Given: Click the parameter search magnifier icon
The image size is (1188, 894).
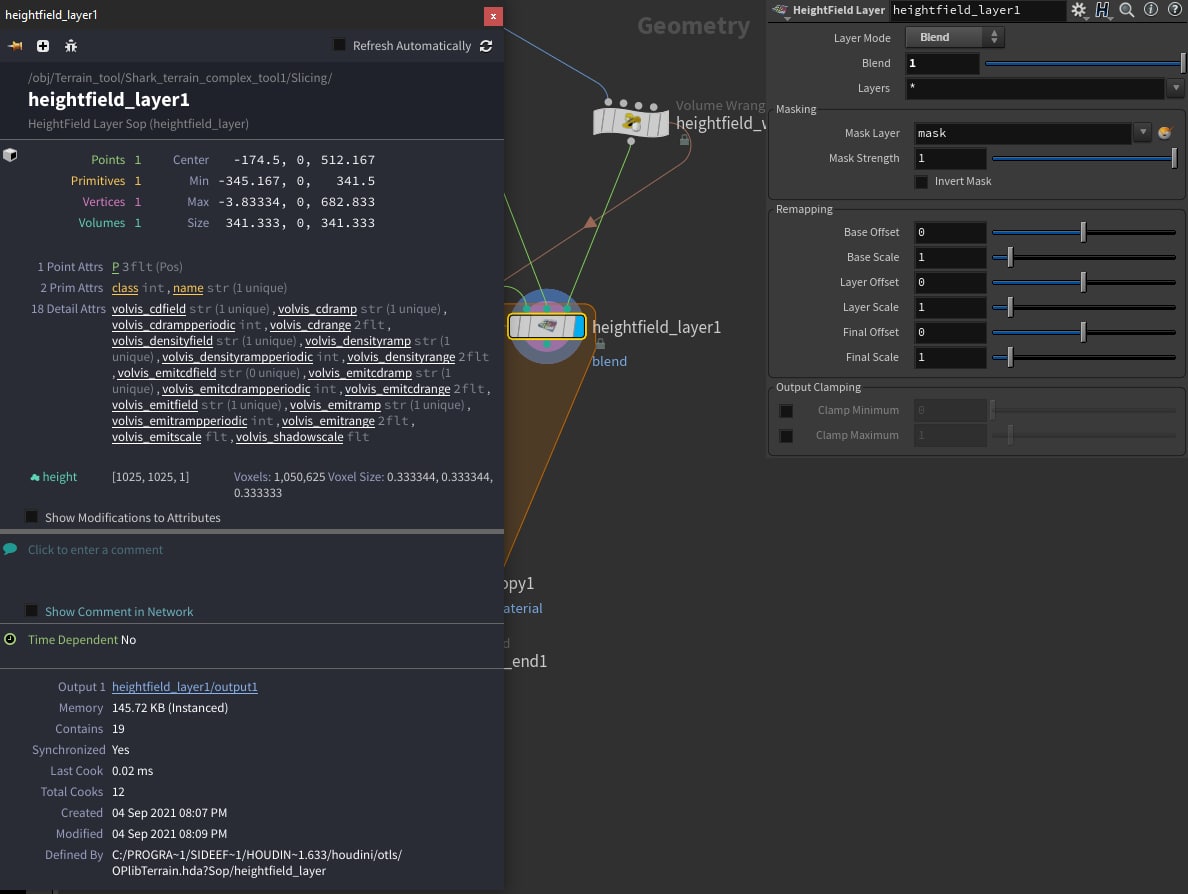Looking at the screenshot, I should point(1127,10).
